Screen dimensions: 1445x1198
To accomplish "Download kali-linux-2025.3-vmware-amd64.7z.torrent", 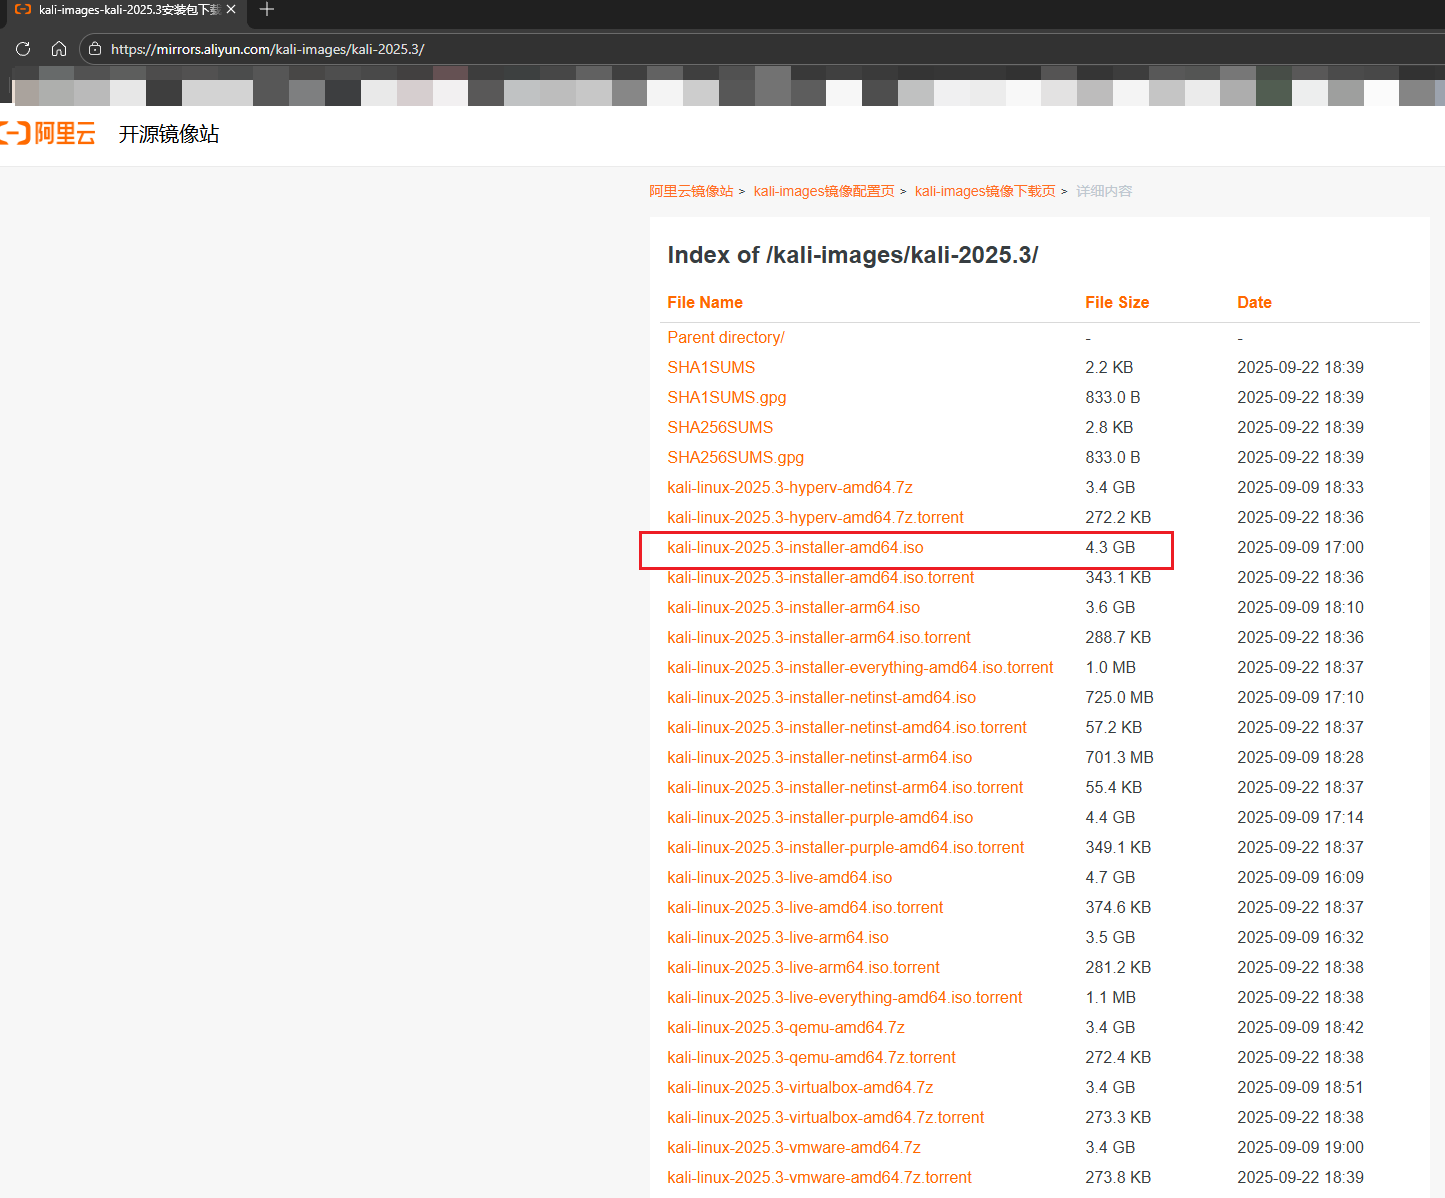I will pyautogui.click(x=819, y=1178).
